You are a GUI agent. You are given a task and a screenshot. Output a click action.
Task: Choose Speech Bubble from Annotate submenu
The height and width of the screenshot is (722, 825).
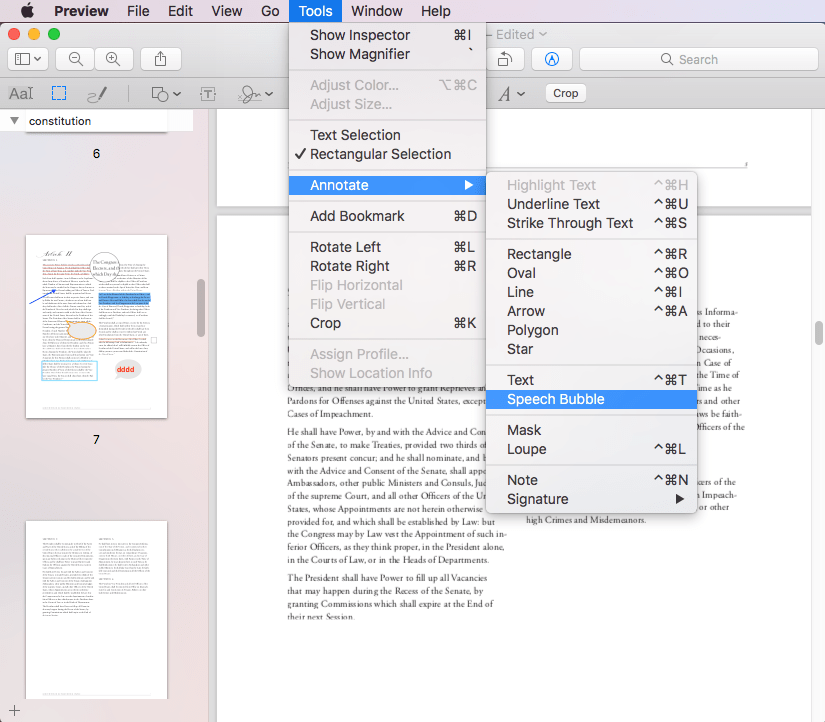pyautogui.click(x=555, y=399)
